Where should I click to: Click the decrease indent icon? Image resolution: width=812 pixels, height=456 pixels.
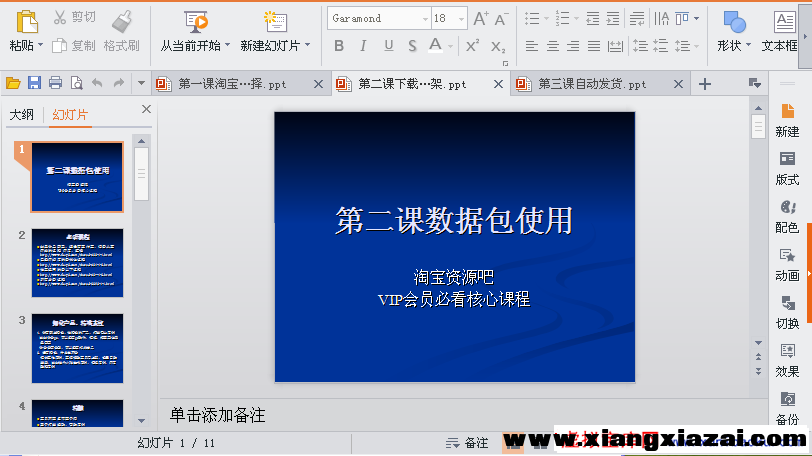click(x=592, y=19)
